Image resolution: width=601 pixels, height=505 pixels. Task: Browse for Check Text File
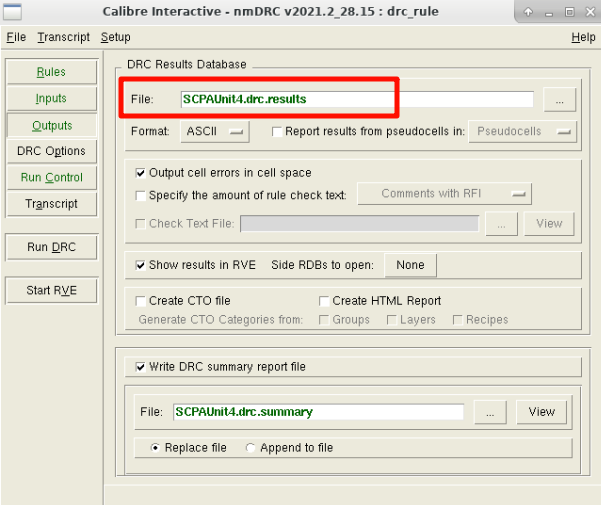tap(501, 224)
